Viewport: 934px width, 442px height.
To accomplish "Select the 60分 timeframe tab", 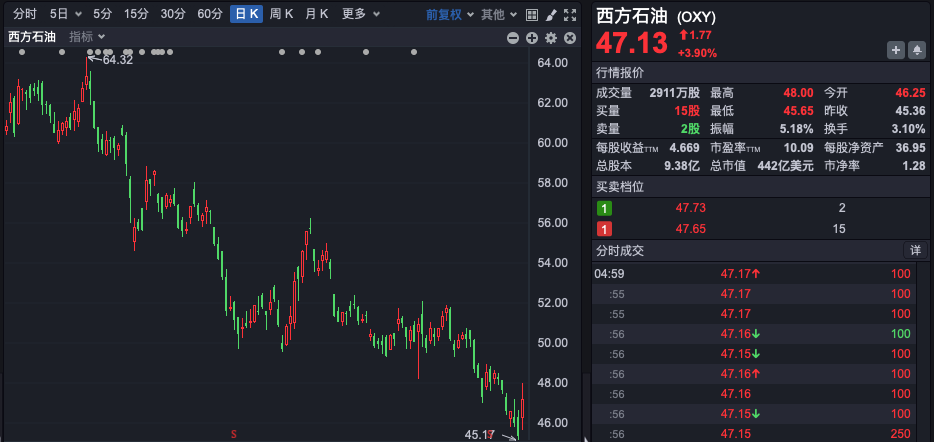I will (210, 14).
